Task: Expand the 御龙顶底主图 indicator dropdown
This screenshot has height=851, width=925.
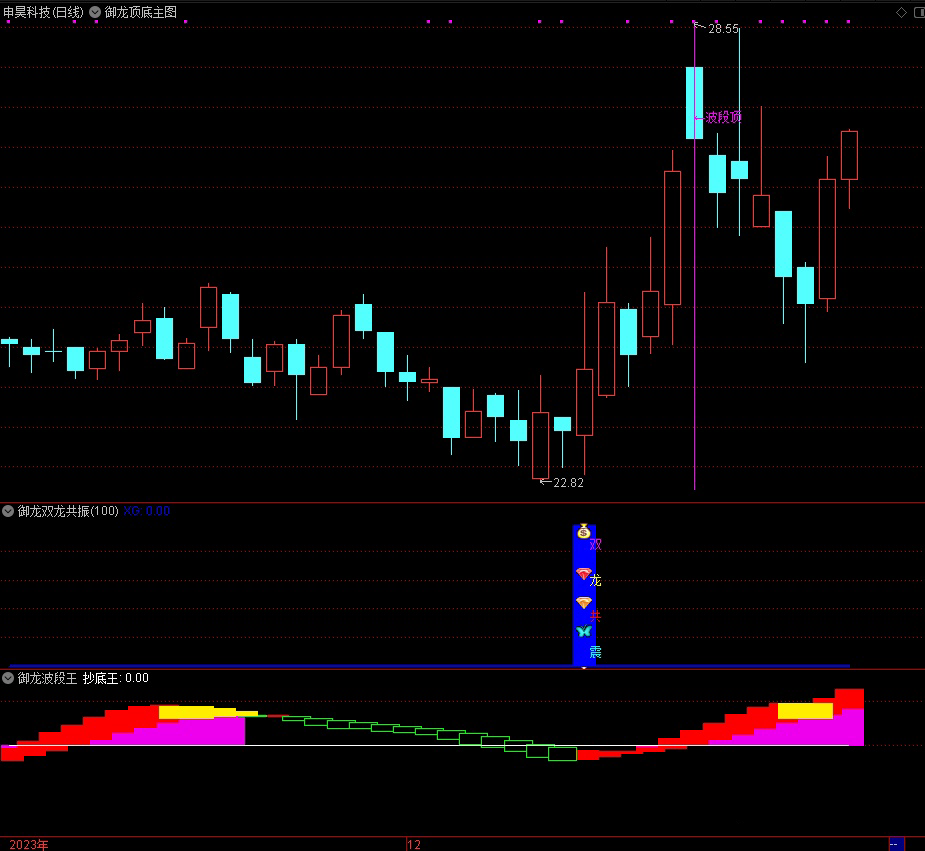Action: [95, 12]
